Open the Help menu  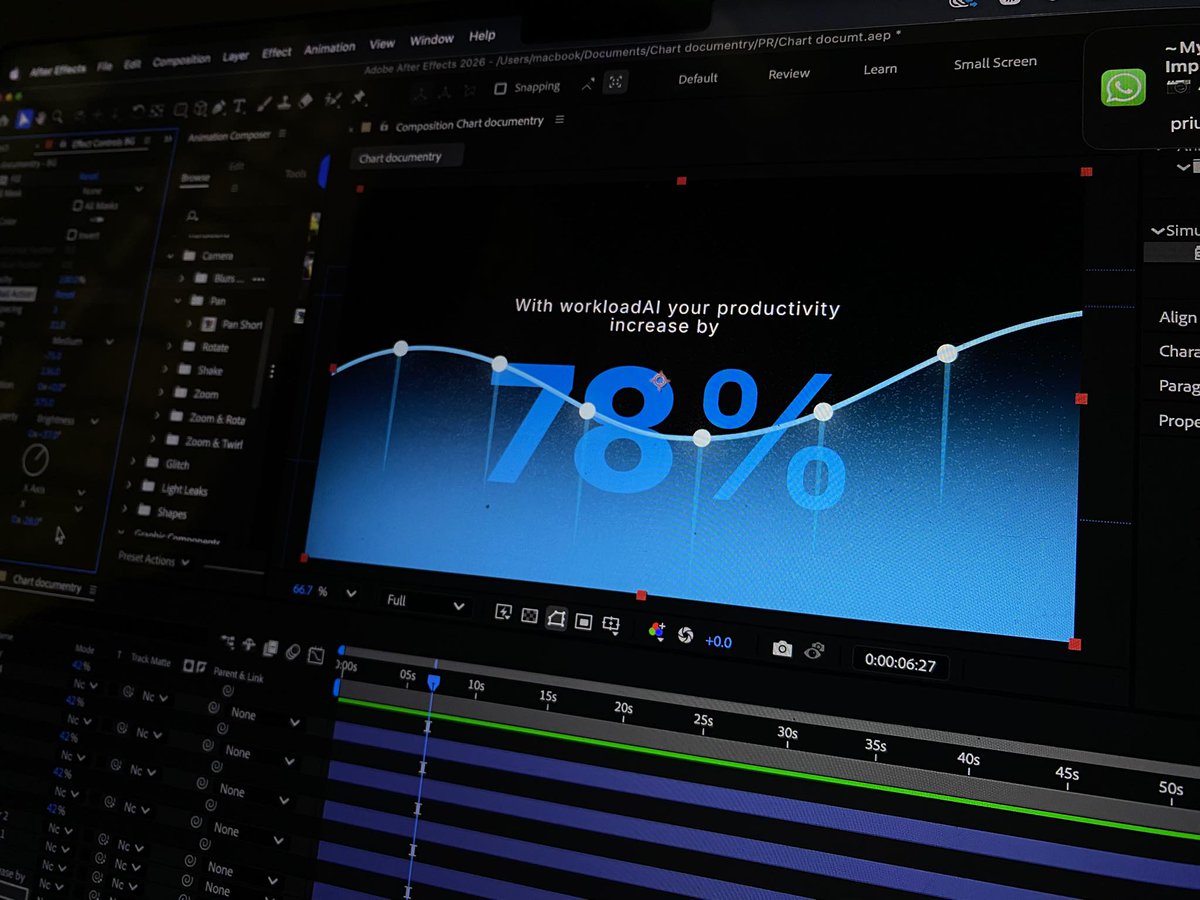click(x=482, y=36)
